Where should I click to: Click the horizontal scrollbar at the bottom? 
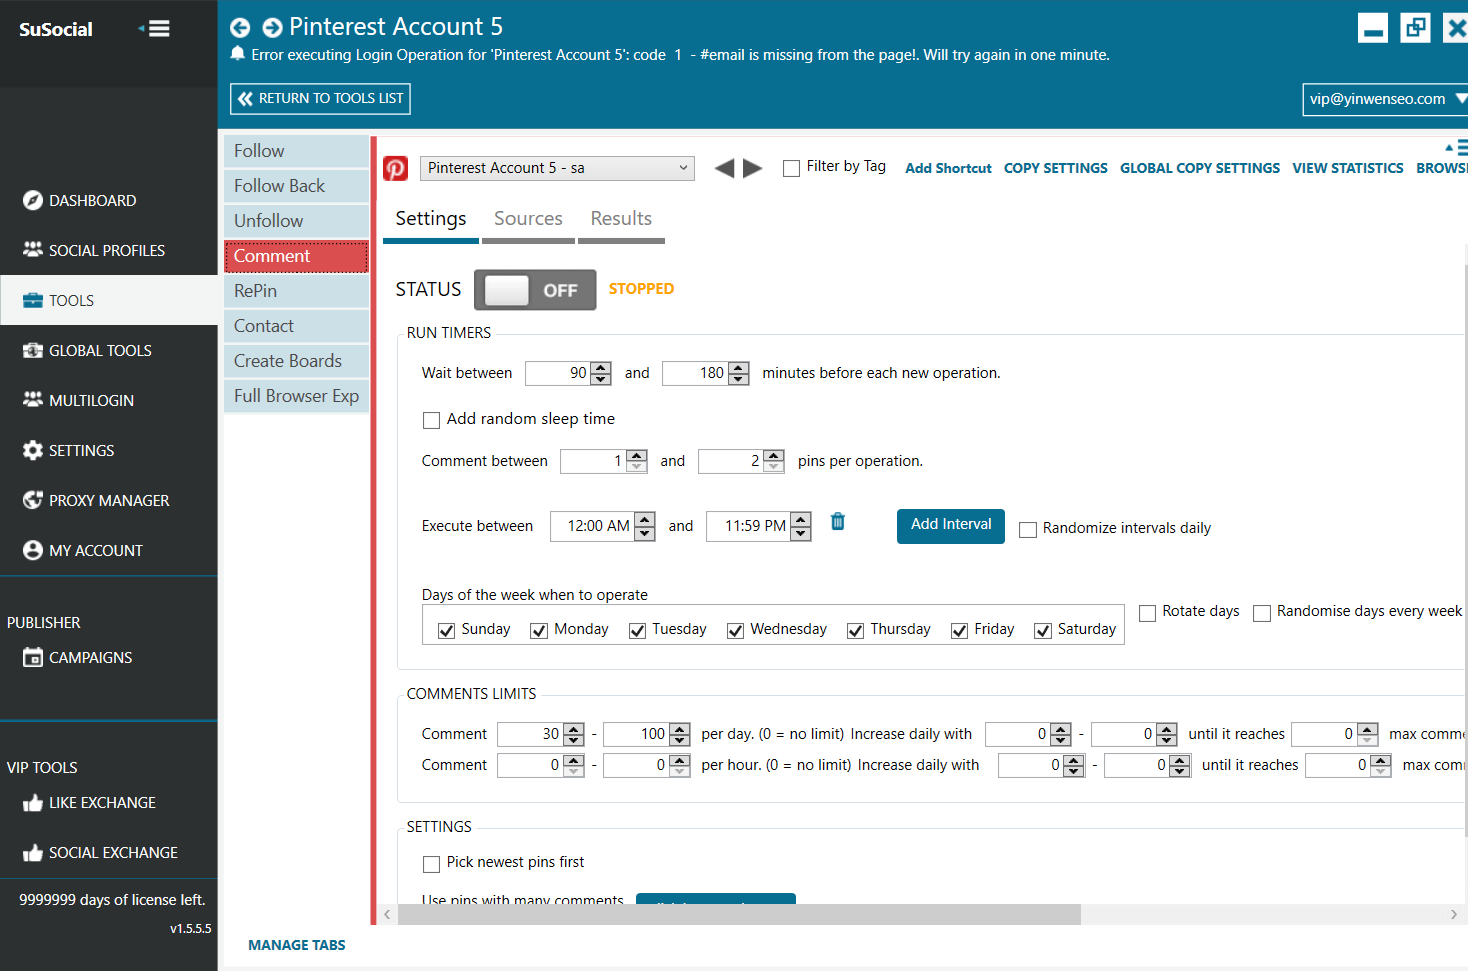tap(738, 914)
